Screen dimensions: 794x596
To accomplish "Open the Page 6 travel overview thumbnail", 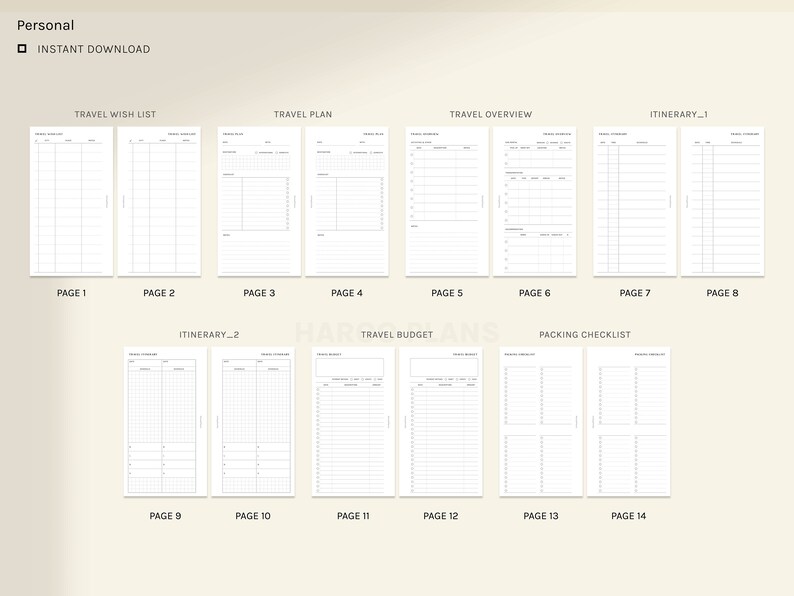I will pos(535,201).
